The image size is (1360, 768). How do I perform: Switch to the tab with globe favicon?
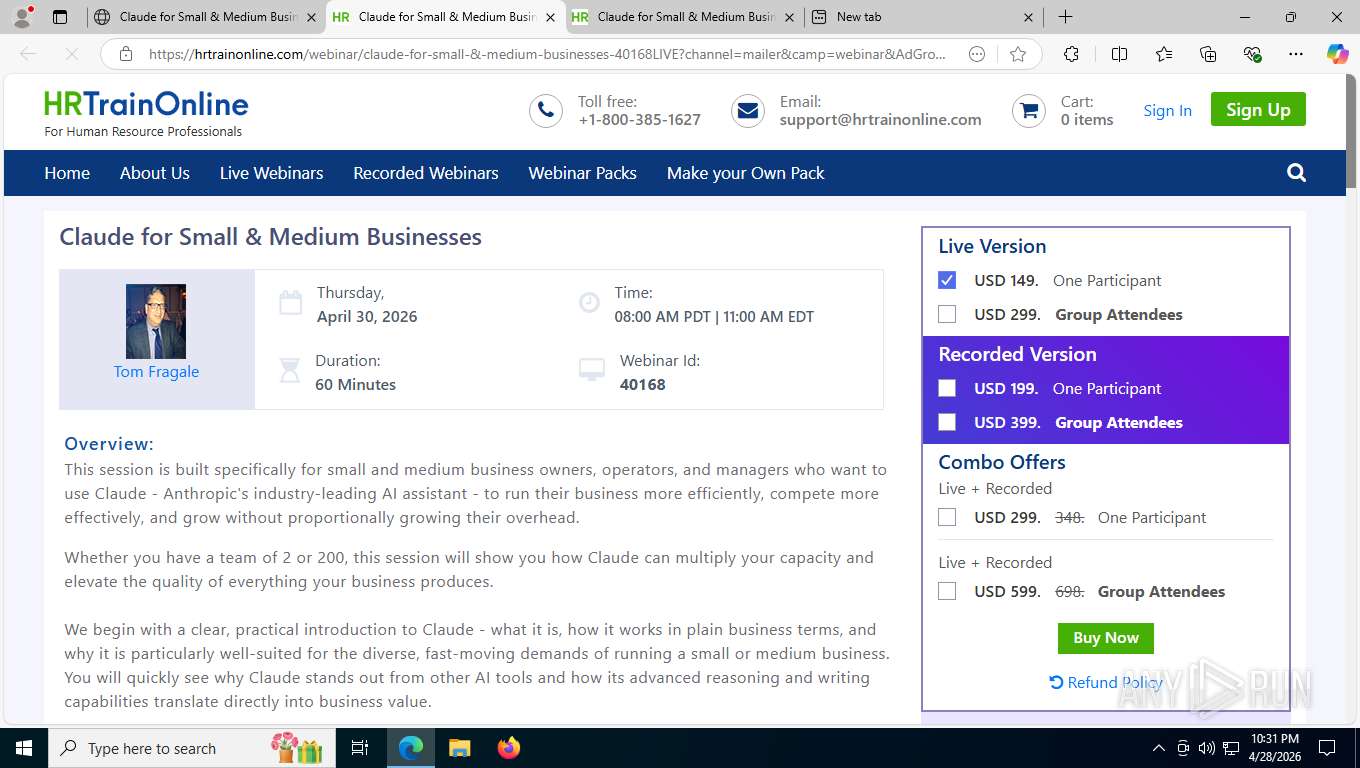click(204, 17)
